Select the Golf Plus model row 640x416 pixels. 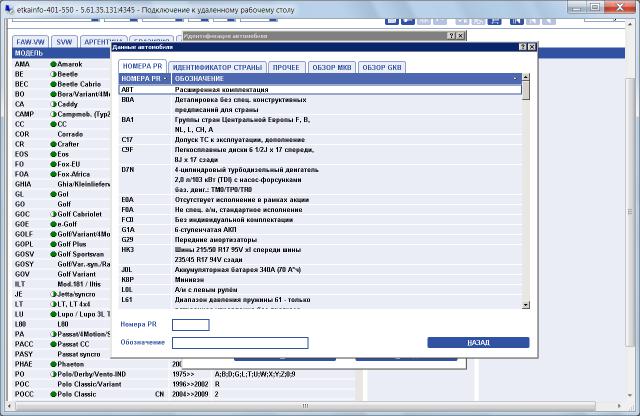61,244
